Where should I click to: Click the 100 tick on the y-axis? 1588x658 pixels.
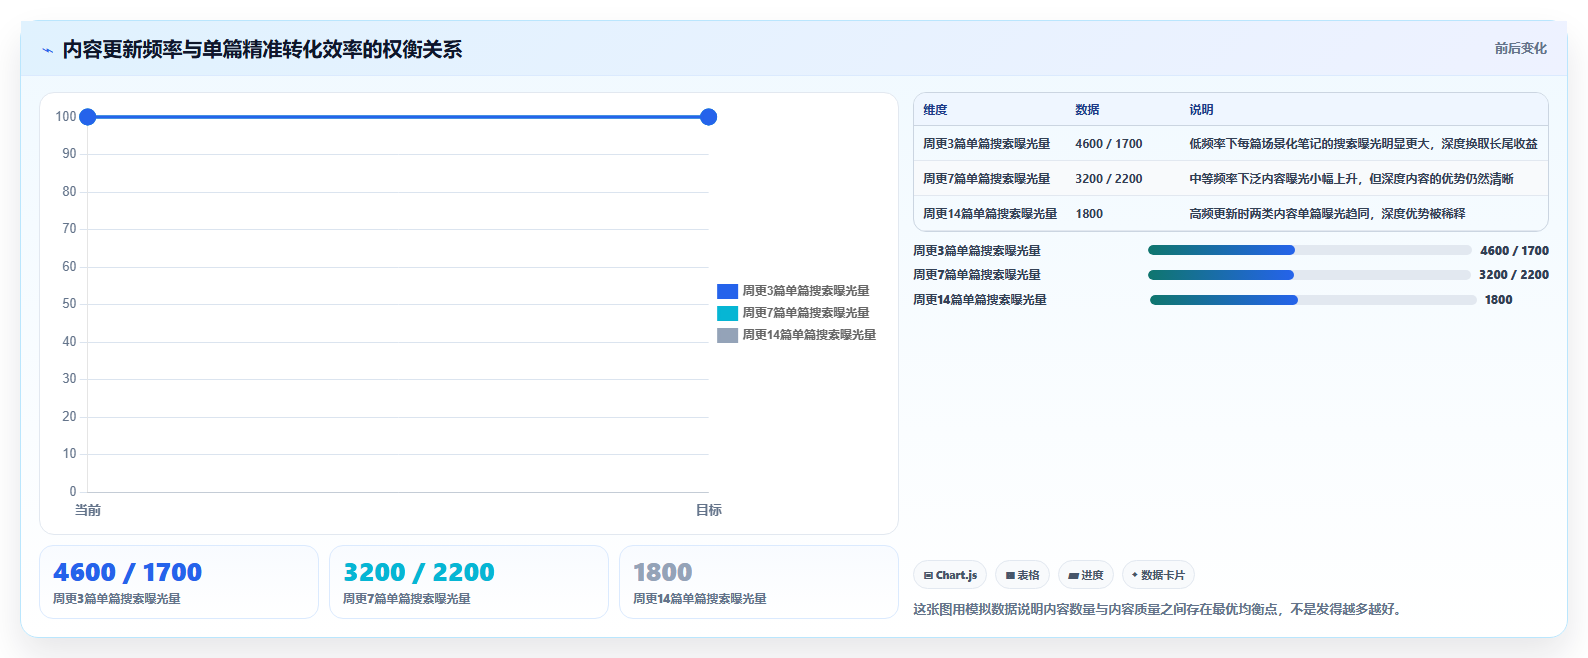click(x=66, y=117)
